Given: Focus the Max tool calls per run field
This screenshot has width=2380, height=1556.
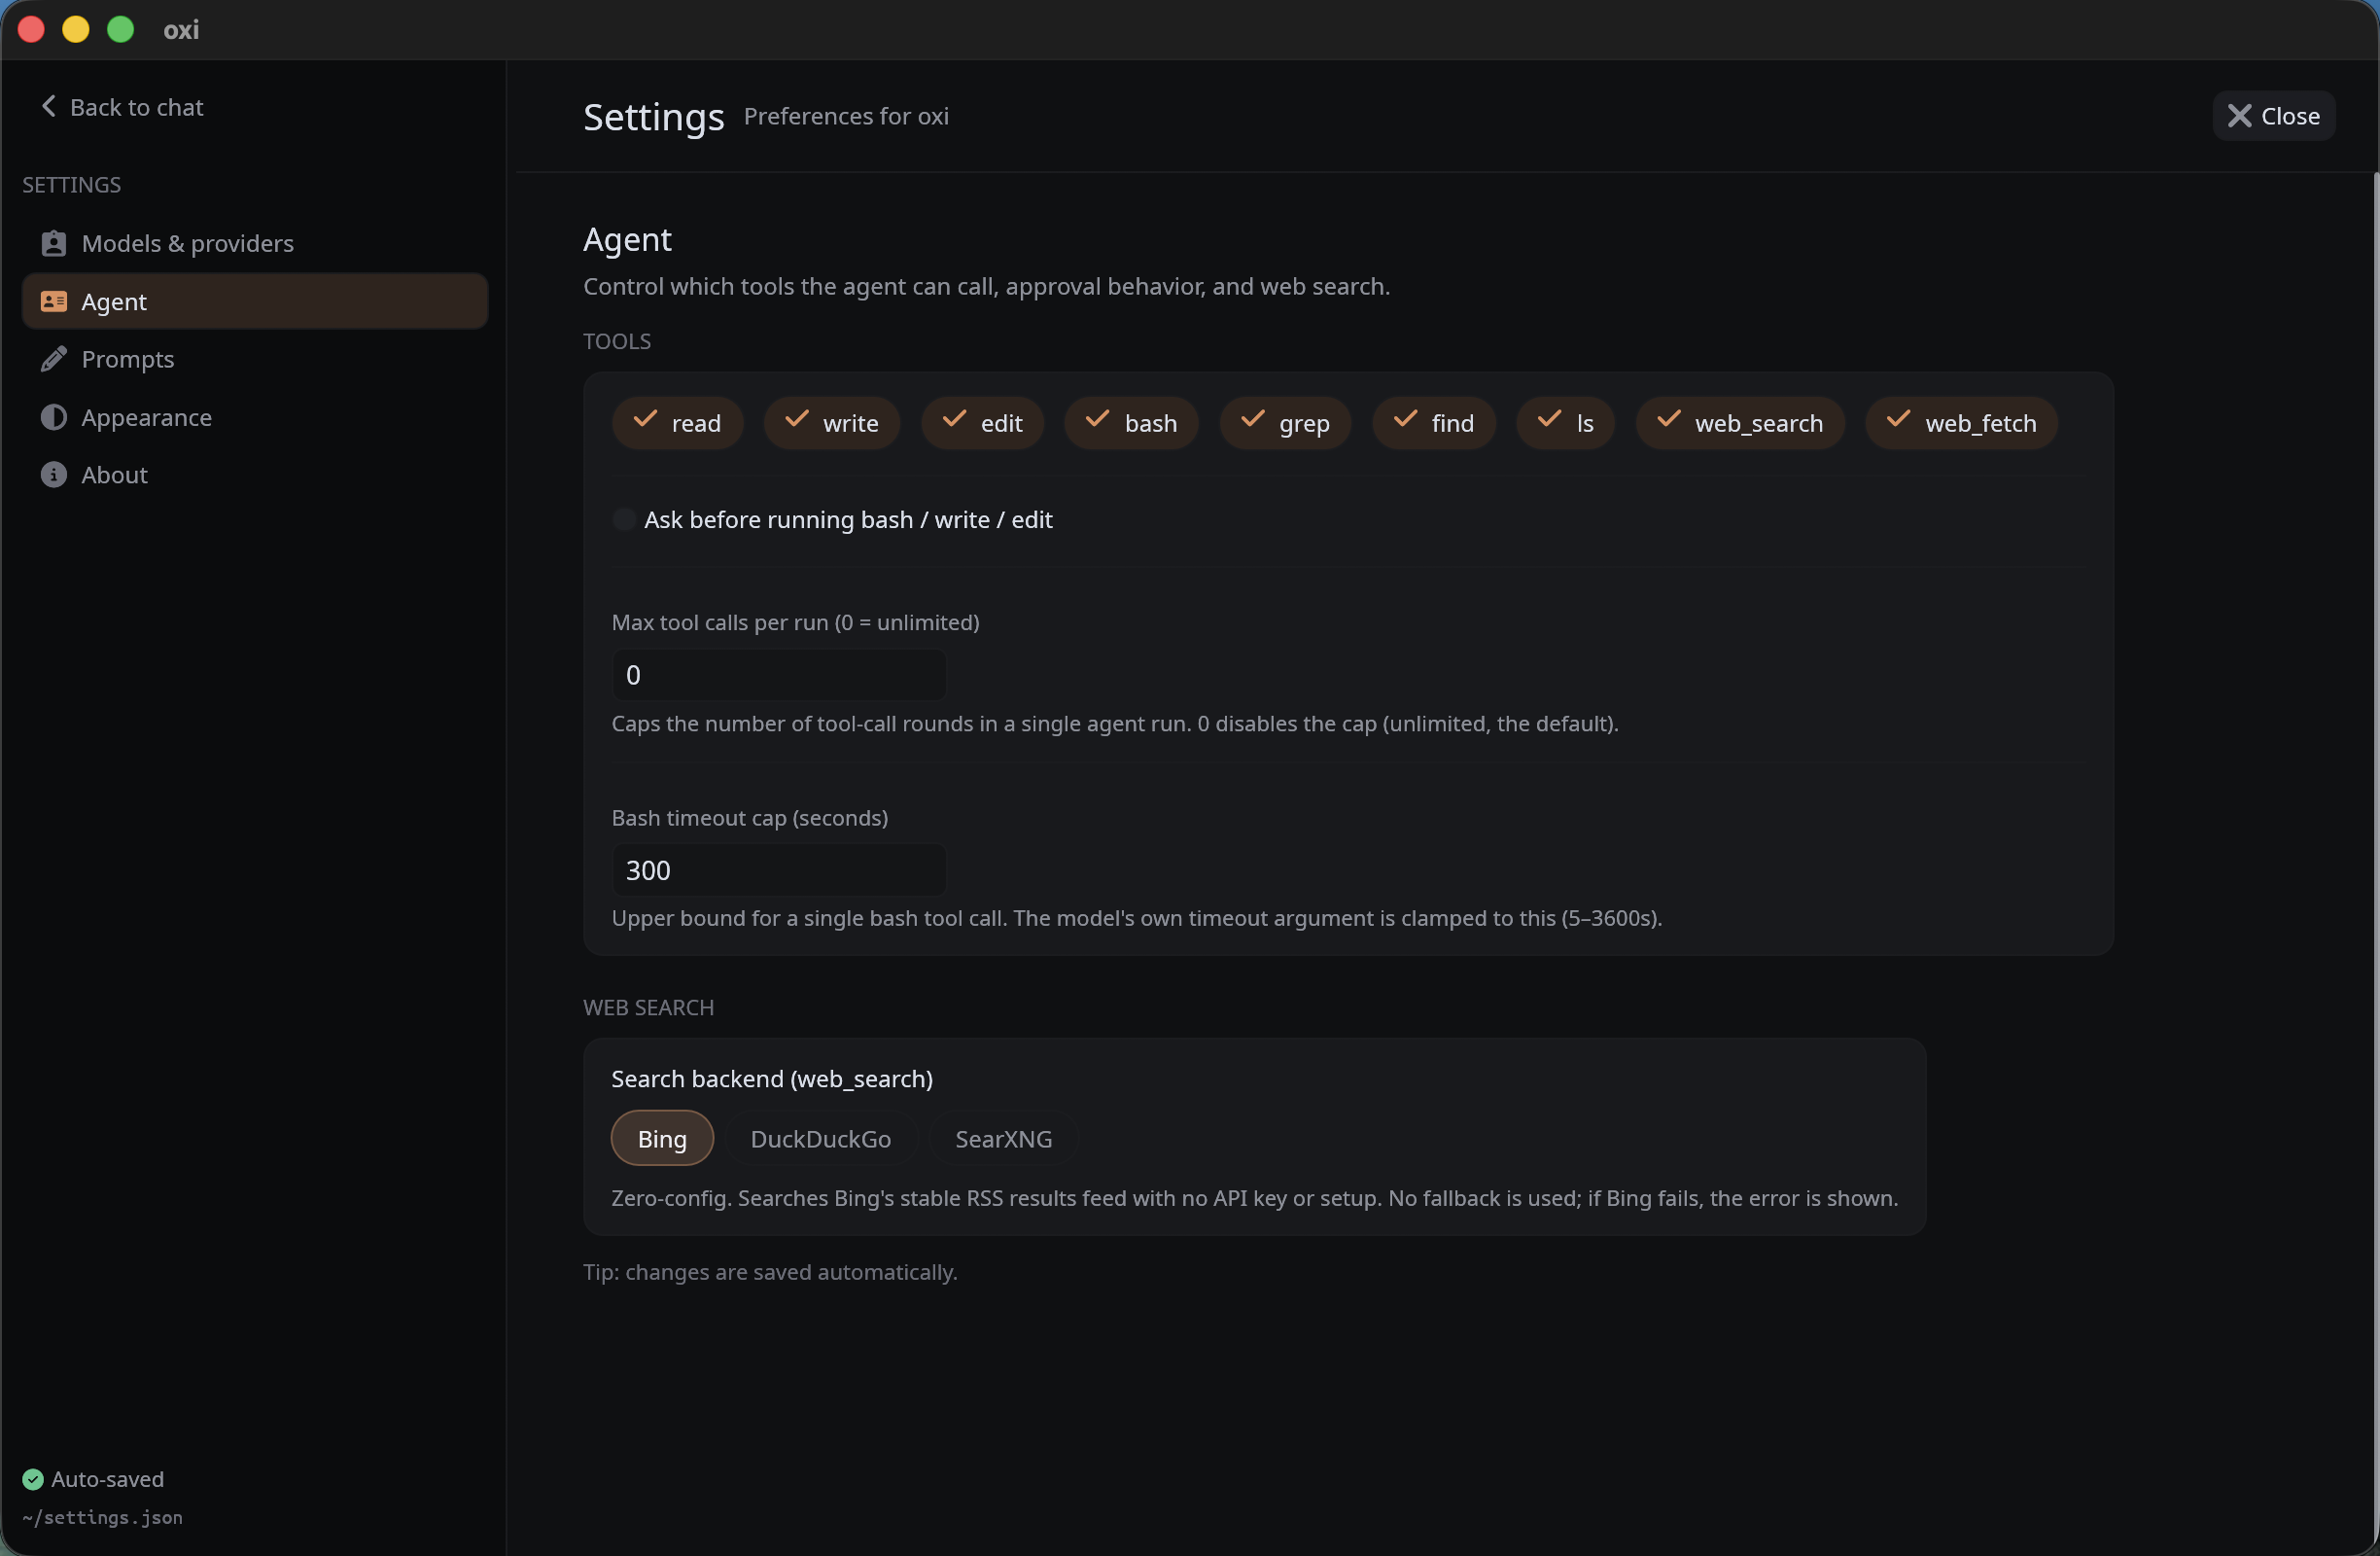Looking at the screenshot, I should click(778, 675).
